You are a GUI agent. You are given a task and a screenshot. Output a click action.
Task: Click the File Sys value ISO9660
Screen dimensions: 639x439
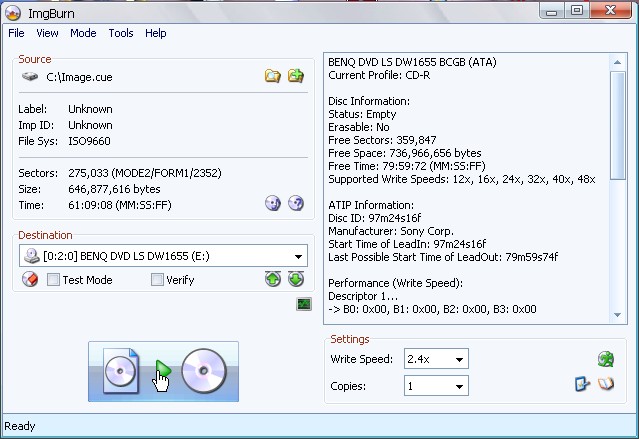coord(89,141)
